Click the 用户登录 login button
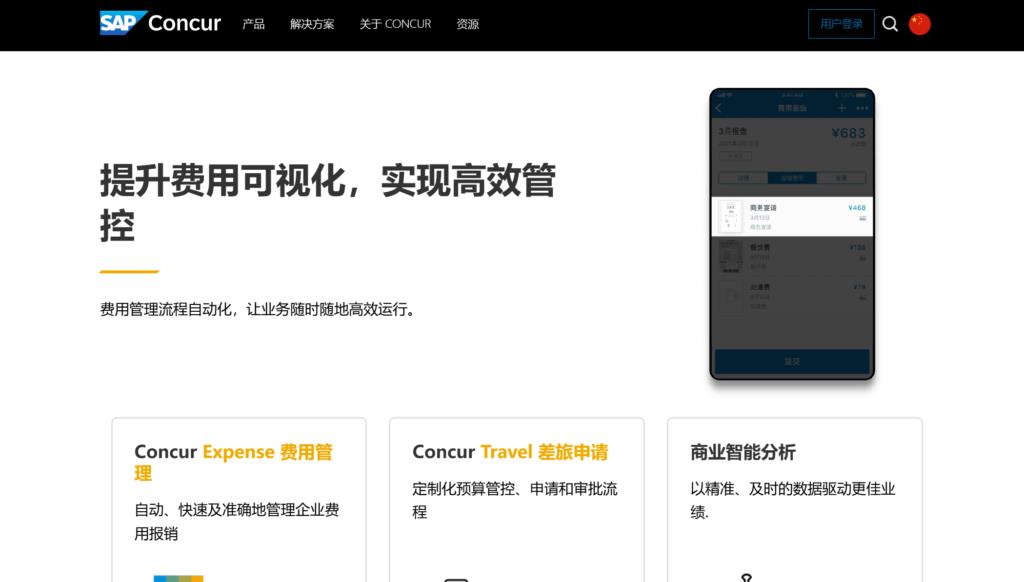The image size is (1024, 582). point(841,24)
